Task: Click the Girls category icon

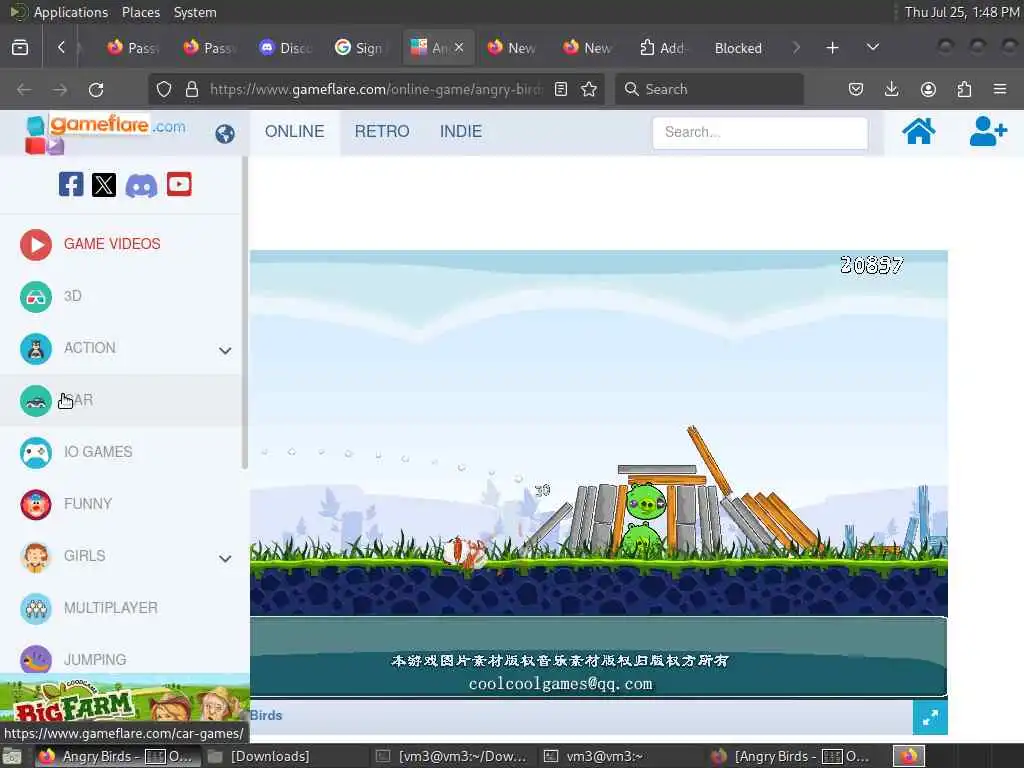Action: pos(36,556)
